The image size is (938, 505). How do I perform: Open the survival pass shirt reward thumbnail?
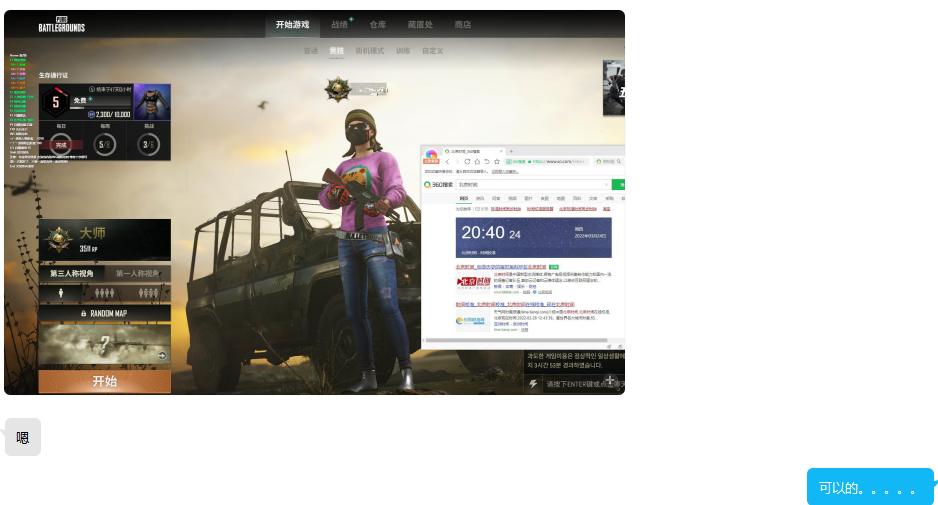(152, 102)
